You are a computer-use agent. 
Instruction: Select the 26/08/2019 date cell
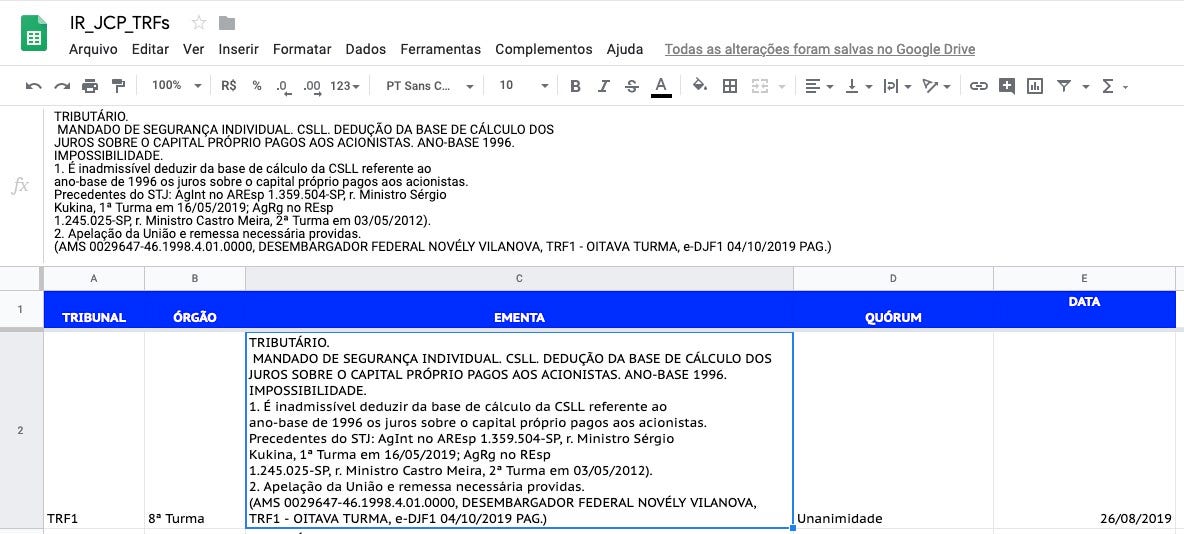[x=1084, y=431]
